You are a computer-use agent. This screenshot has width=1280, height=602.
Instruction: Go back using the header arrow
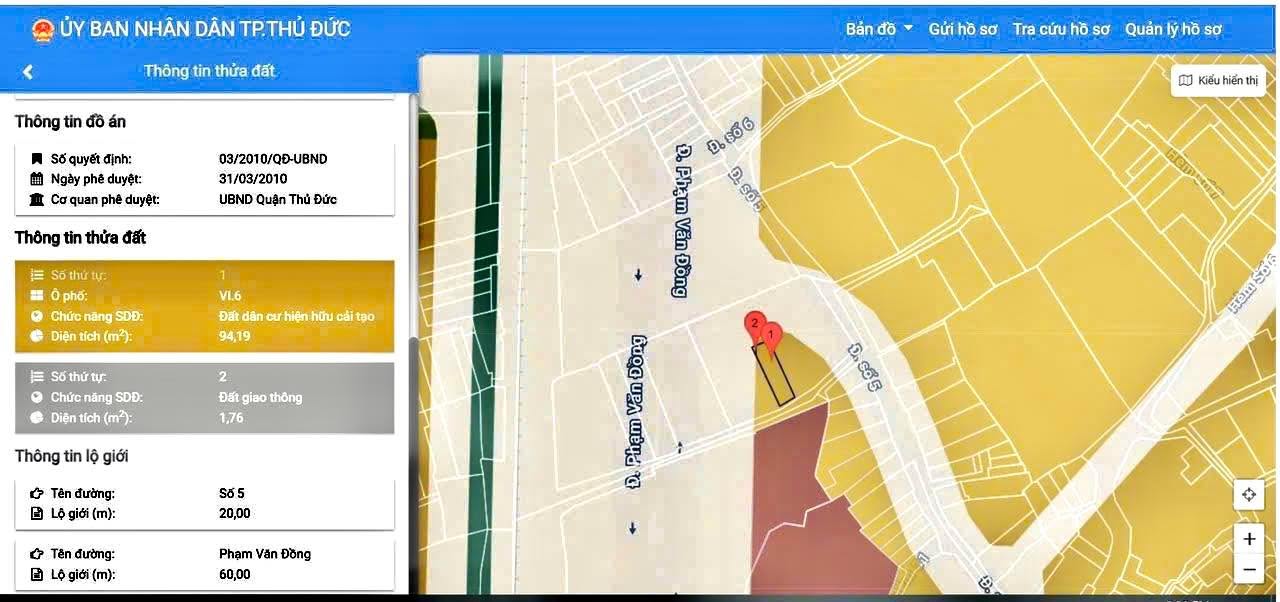click(x=28, y=72)
